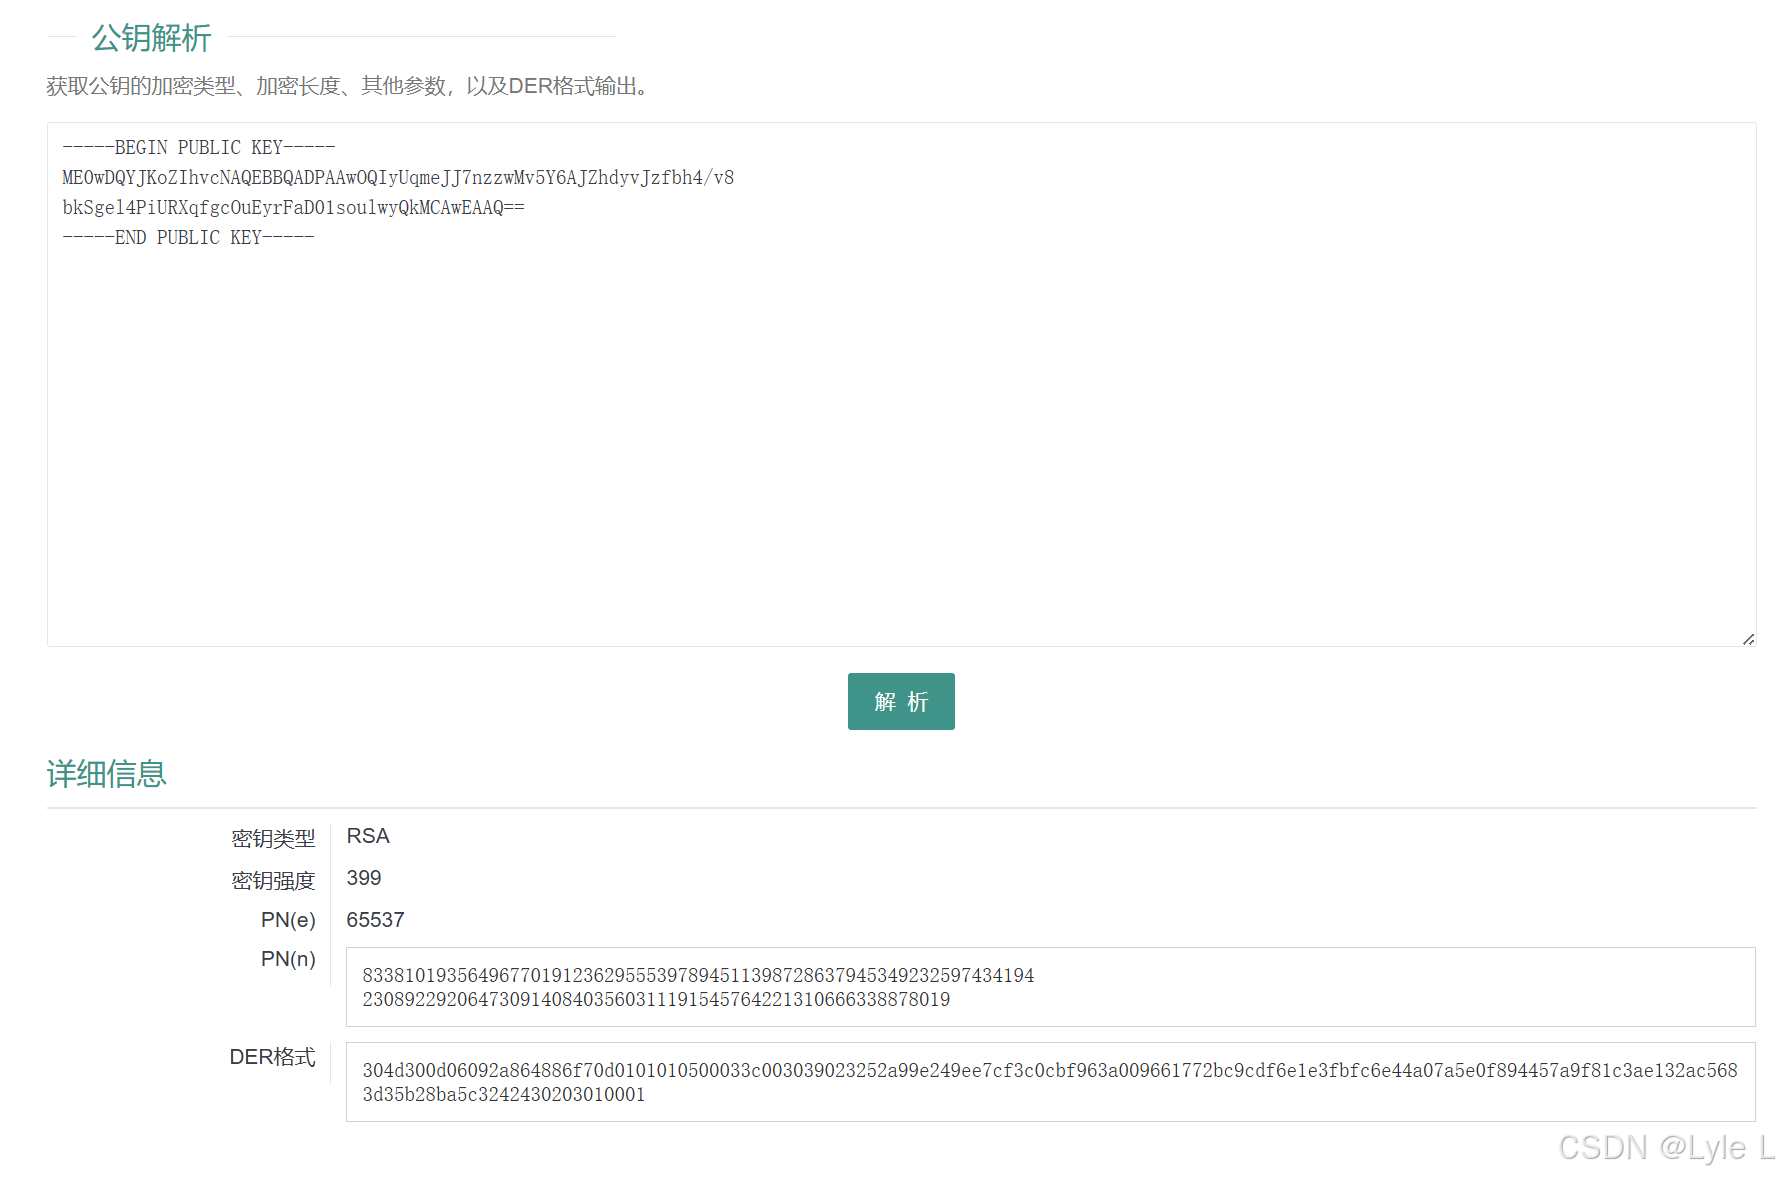Click the 解析 (Parse) button

(900, 701)
